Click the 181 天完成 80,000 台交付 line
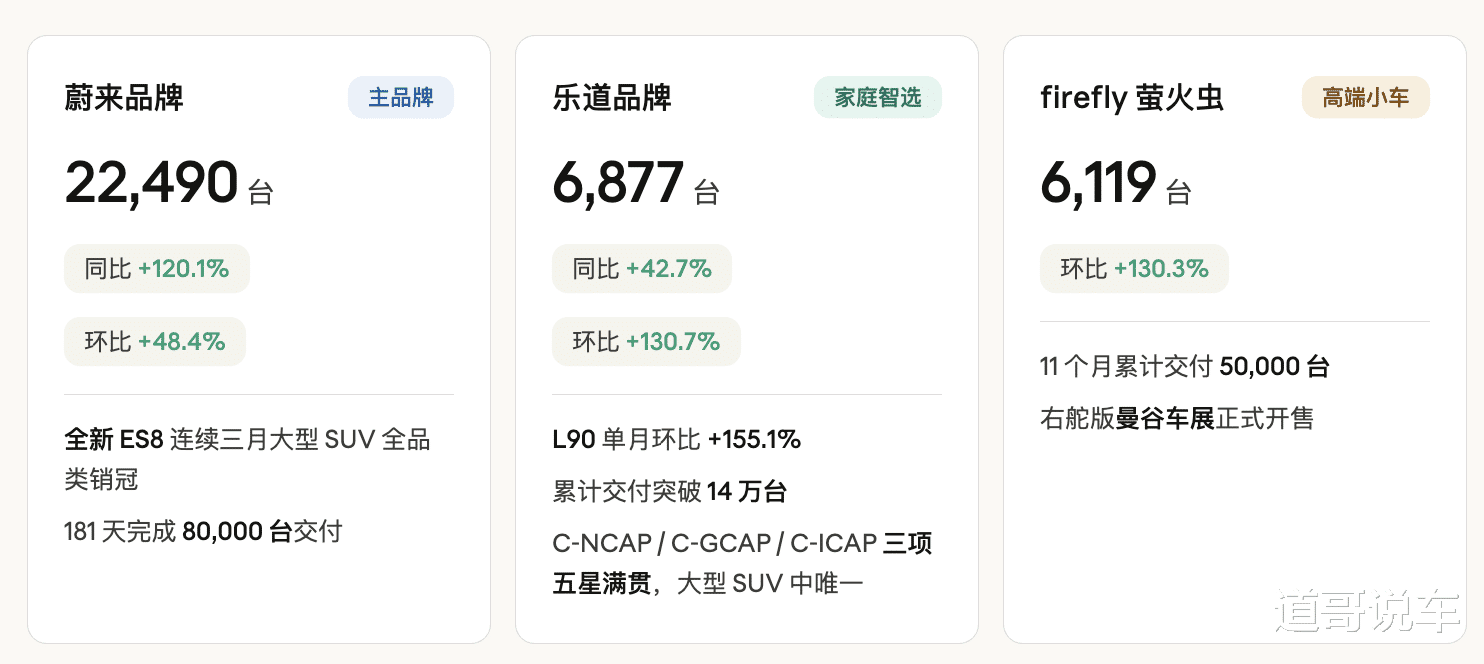The width and height of the screenshot is (1484, 664). click(203, 531)
